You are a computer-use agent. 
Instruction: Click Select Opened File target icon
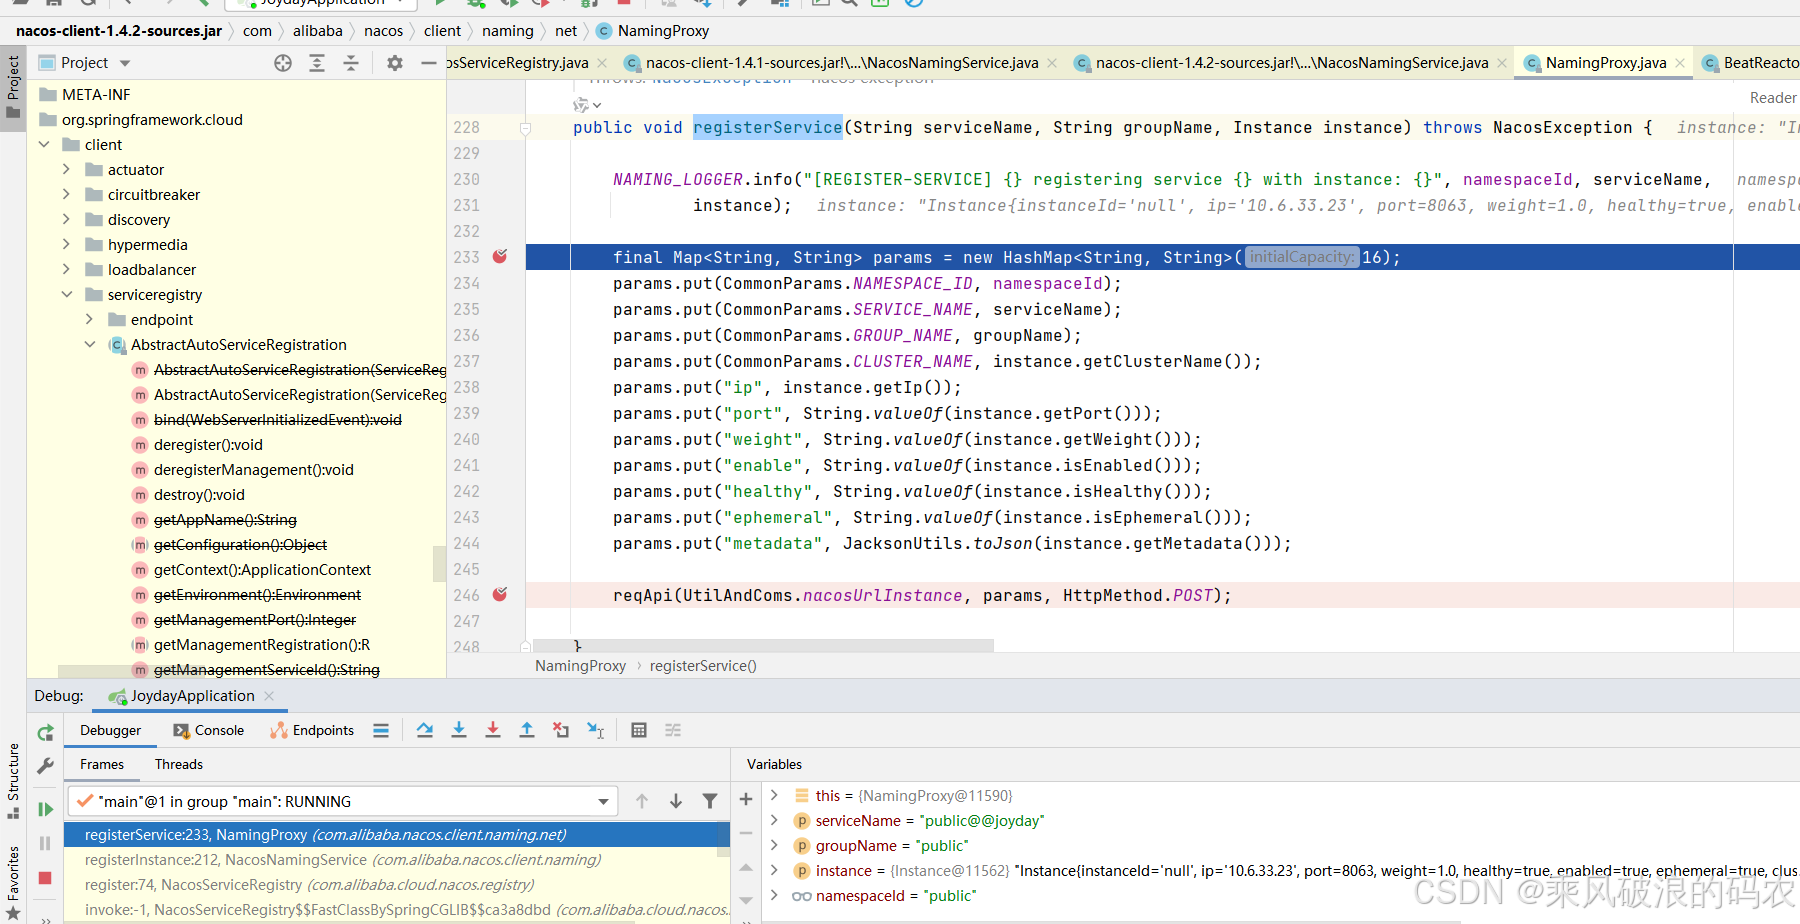coord(283,63)
